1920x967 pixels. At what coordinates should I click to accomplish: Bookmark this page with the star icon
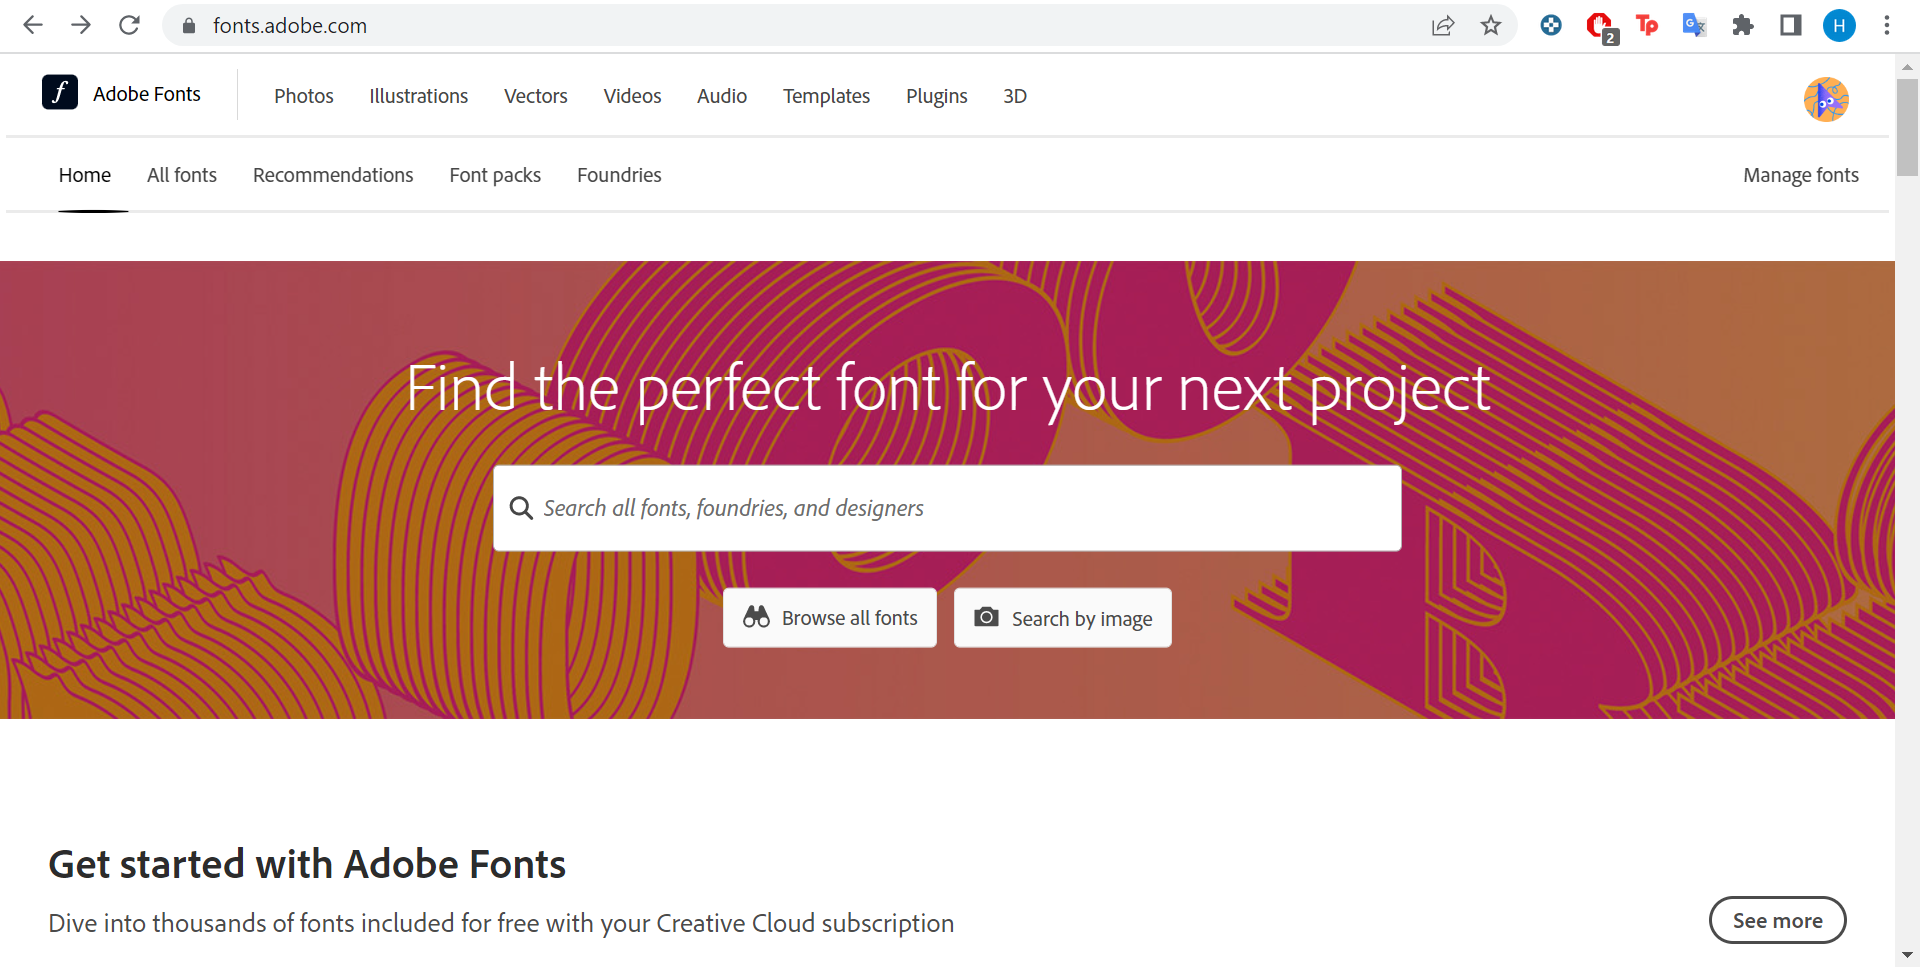tap(1491, 25)
